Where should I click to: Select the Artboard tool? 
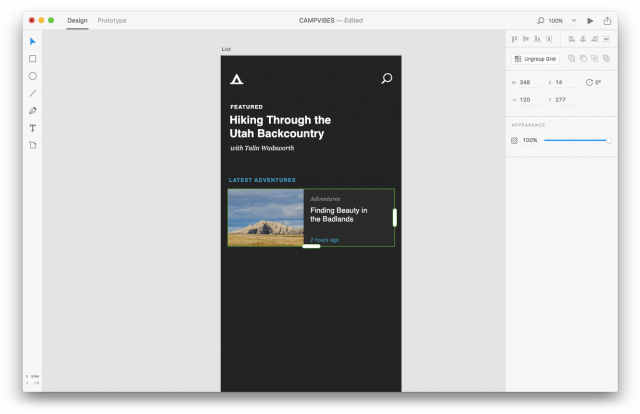coord(32,145)
